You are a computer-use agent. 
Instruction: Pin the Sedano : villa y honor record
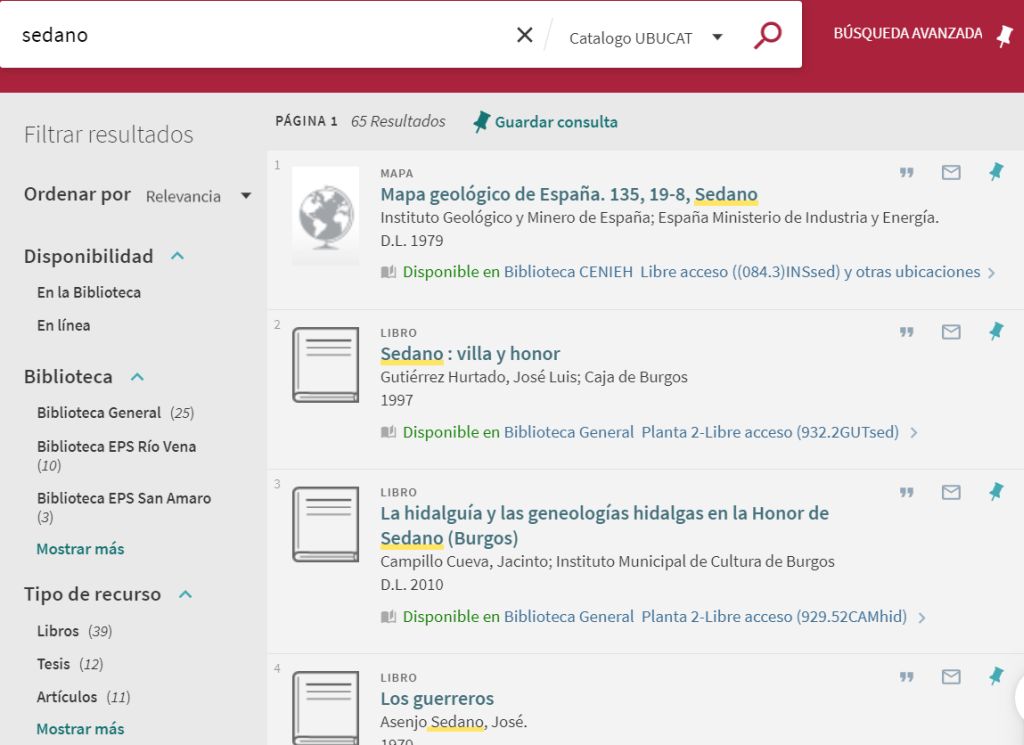tap(995, 332)
